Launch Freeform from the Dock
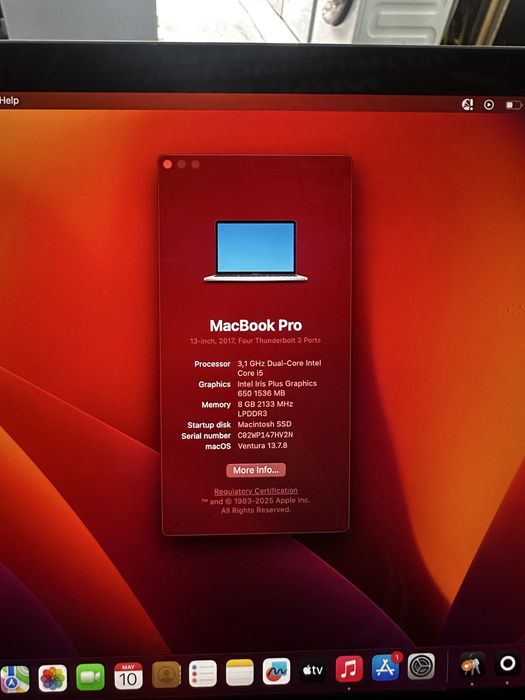The width and height of the screenshot is (525, 700). click(x=276, y=671)
